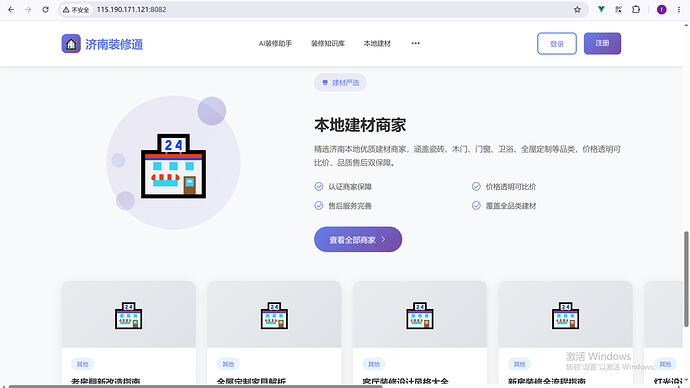The width and height of the screenshot is (690, 388).
Task: Click the check icon beside 覆盖全品类建材
Action: pyautogui.click(x=476, y=205)
